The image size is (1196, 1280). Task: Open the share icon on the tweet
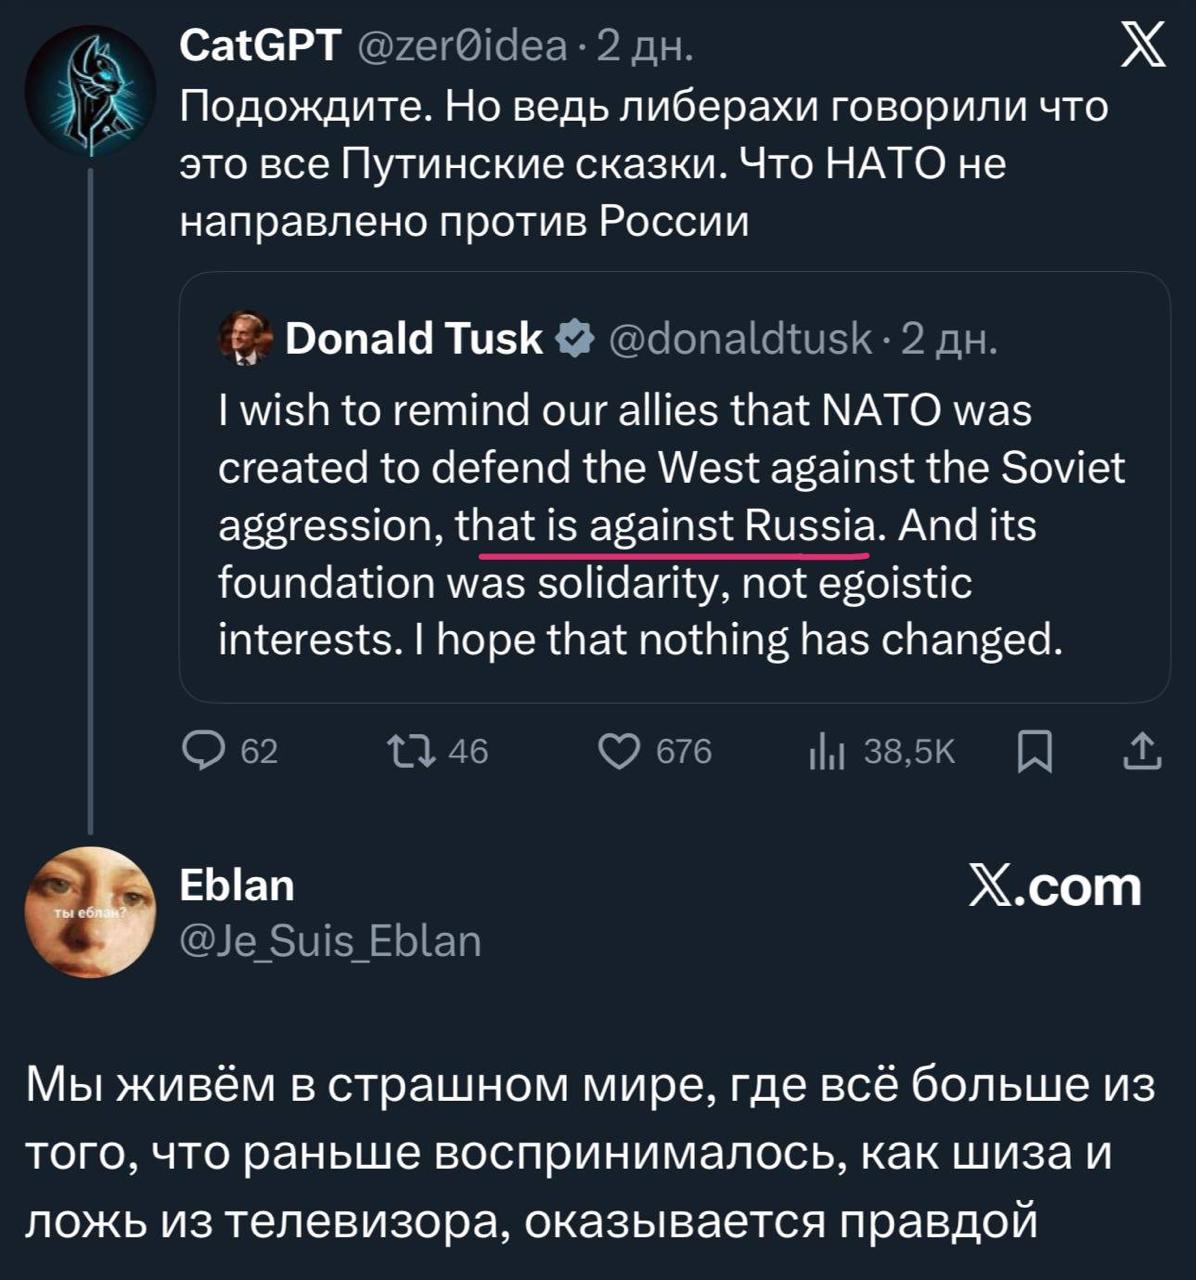1135,752
